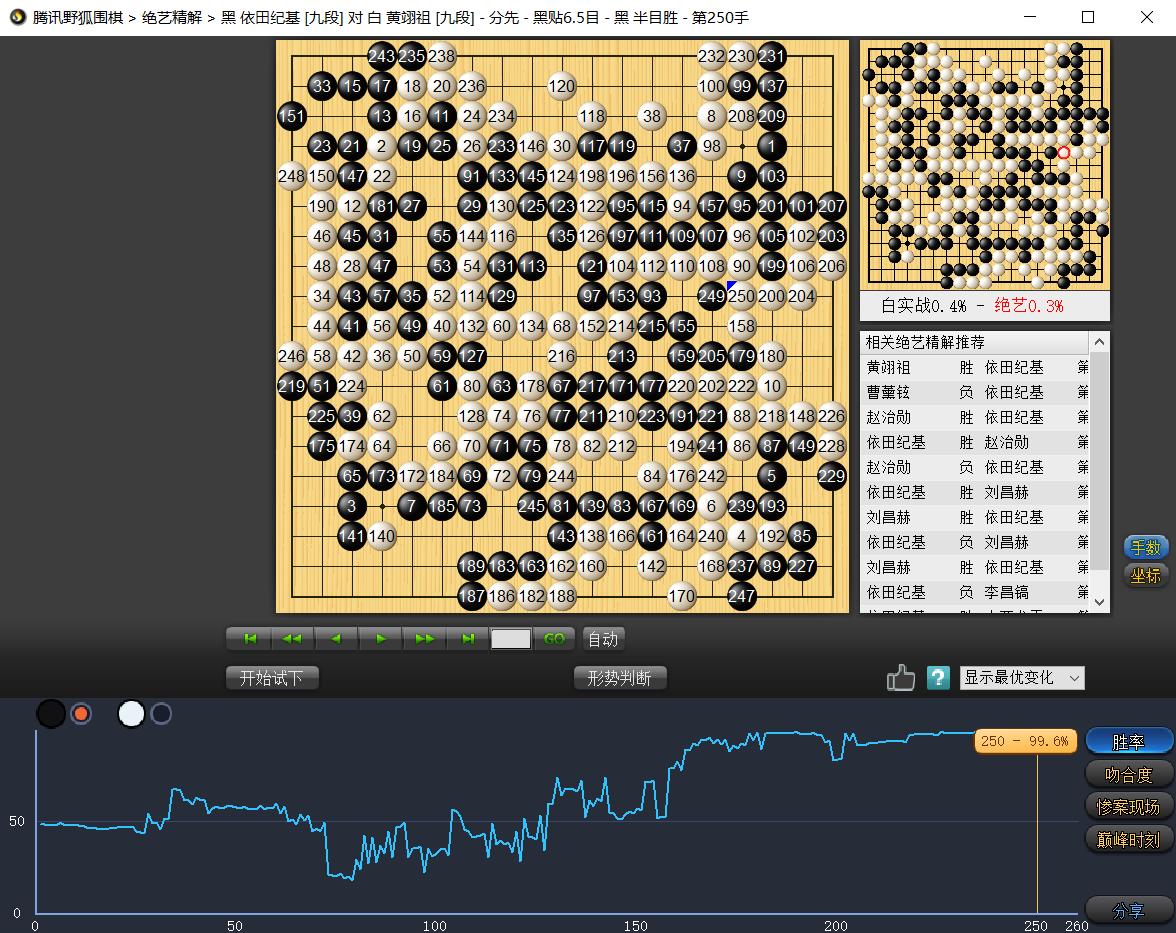The image size is (1176, 933).
Task: Click the 形势判断 button
Action: click(x=620, y=678)
